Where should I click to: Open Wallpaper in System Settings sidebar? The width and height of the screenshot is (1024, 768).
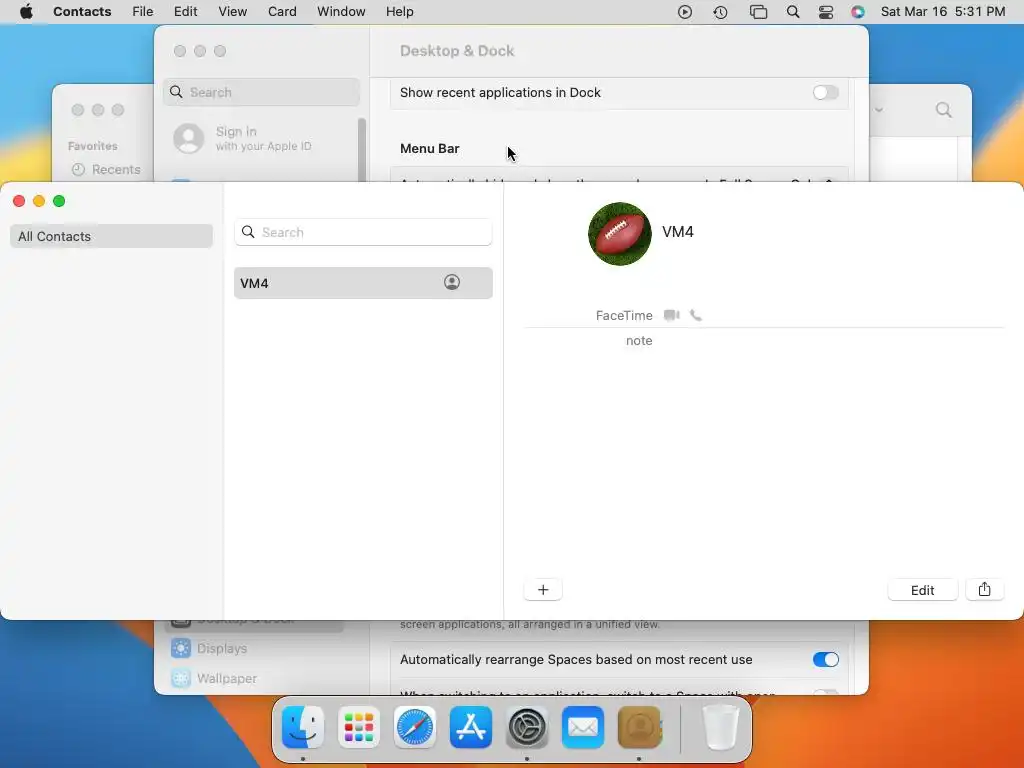click(227, 679)
